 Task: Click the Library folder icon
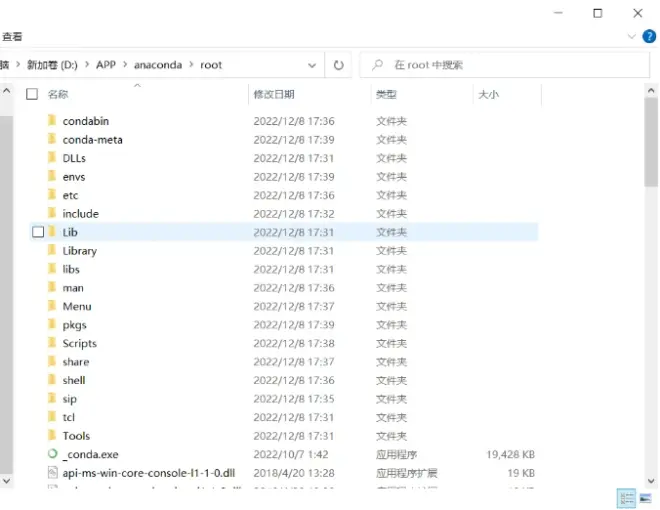(52, 250)
